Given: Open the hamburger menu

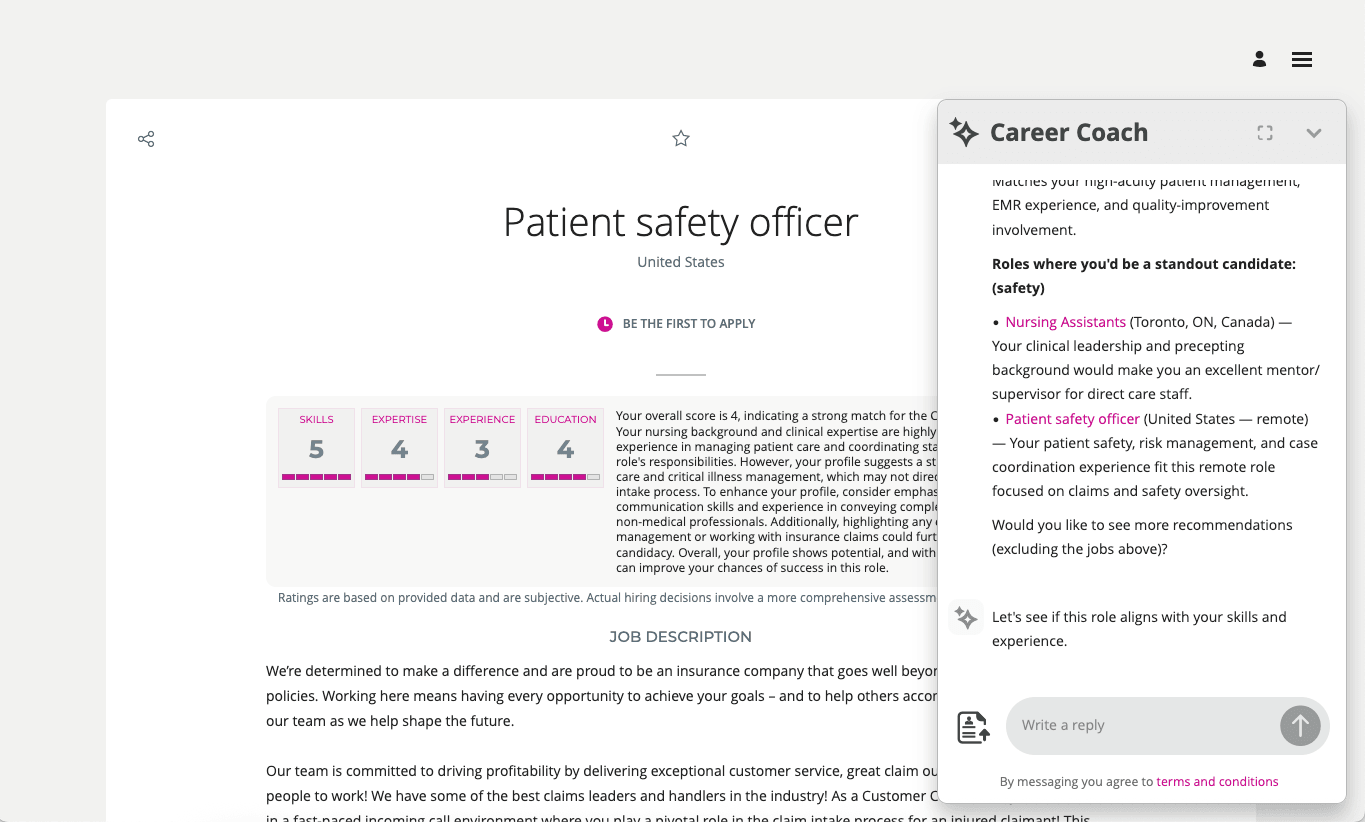Looking at the screenshot, I should tap(1301, 59).
